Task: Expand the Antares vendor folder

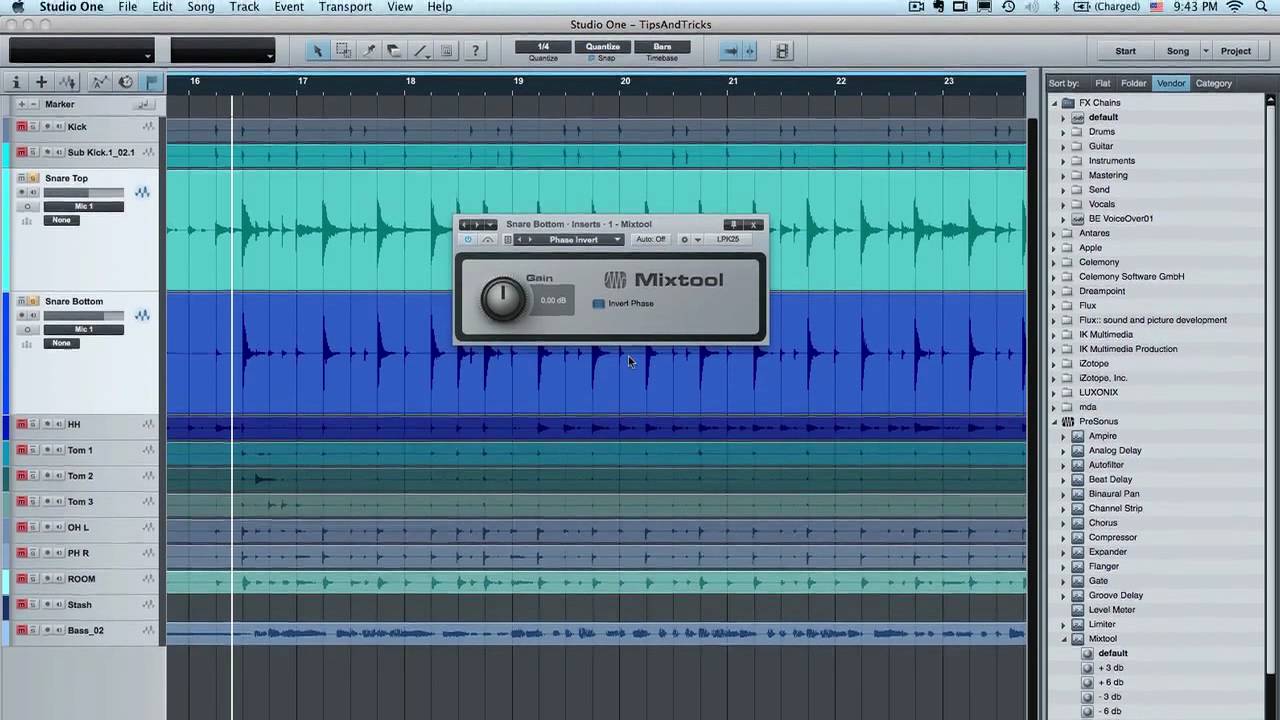Action: click(1054, 233)
